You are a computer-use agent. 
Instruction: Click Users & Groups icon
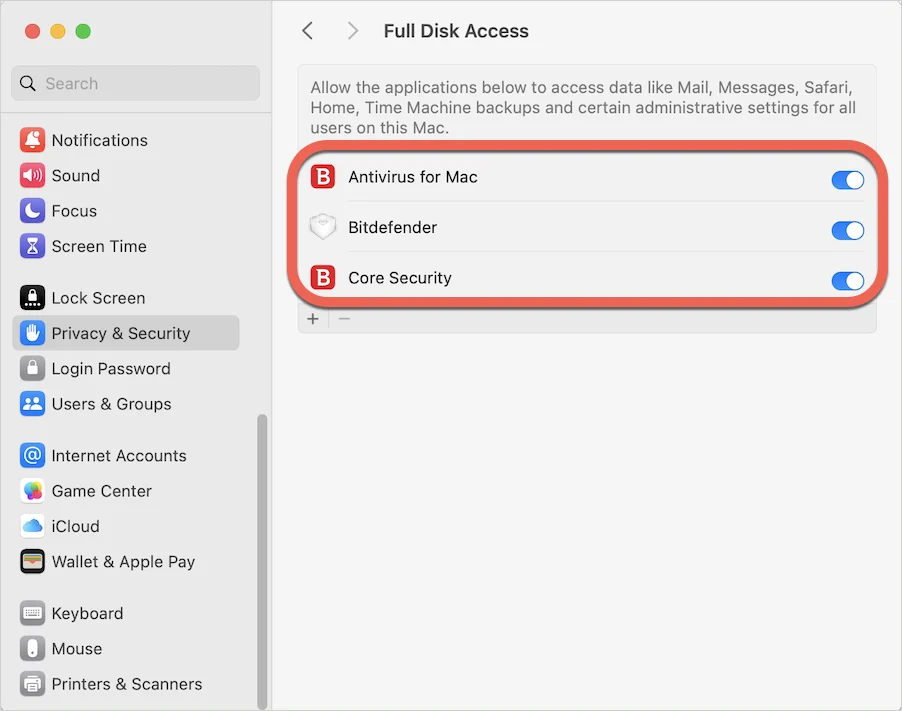[x=32, y=404]
